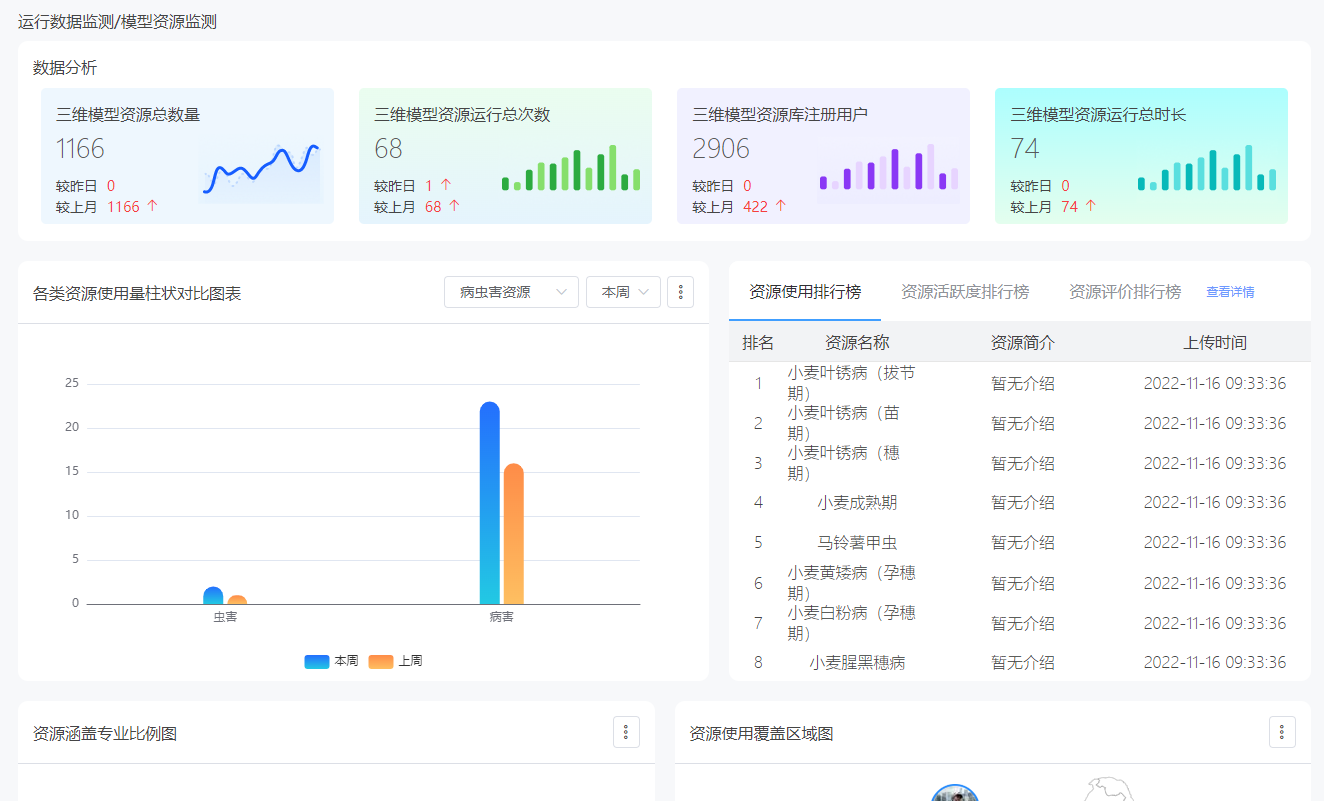Screen dimensions: 1324x801
Task: Click the blue line sparkline in 三维模型资源总数量 card
Action: click(x=261, y=170)
